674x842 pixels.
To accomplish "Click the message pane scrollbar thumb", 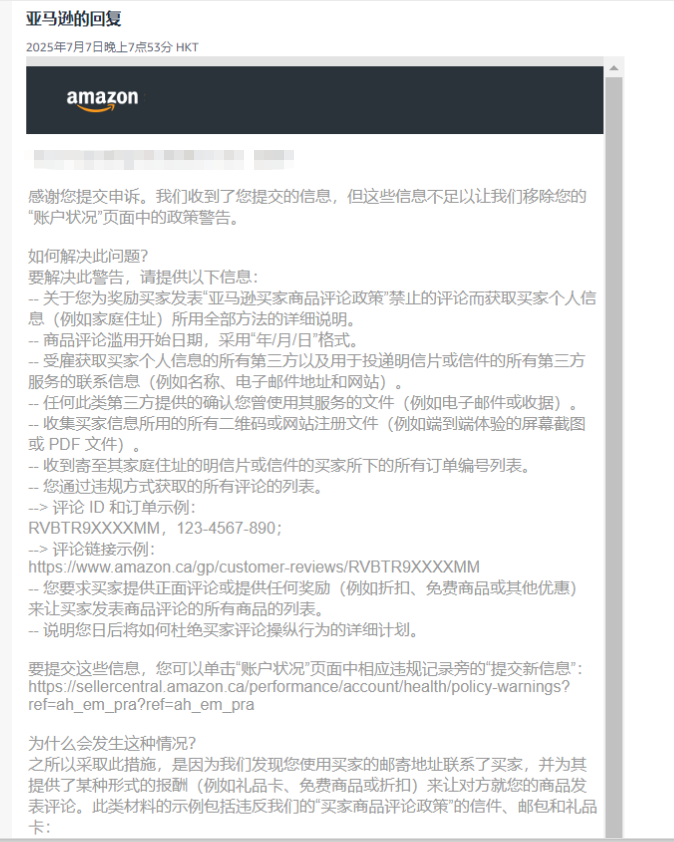I will [614, 456].
